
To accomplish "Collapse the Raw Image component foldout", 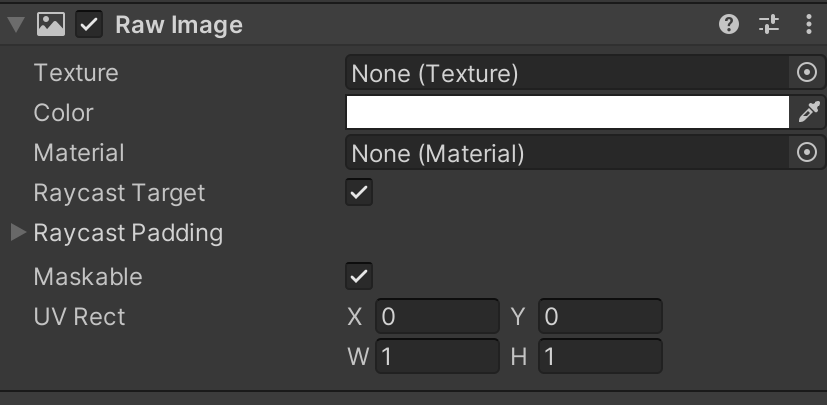I will point(15,25).
